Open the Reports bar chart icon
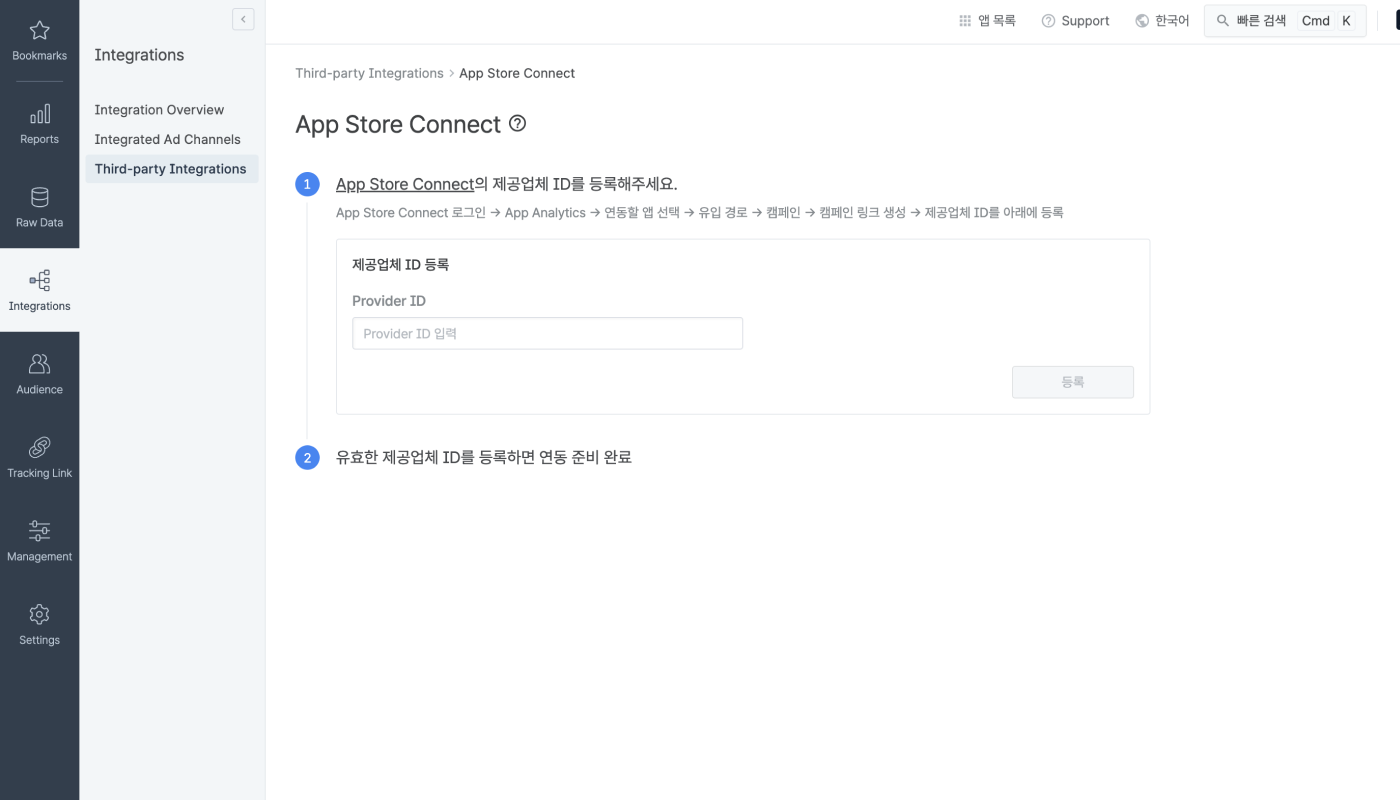This screenshot has height=800, width=1400. [39, 114]
